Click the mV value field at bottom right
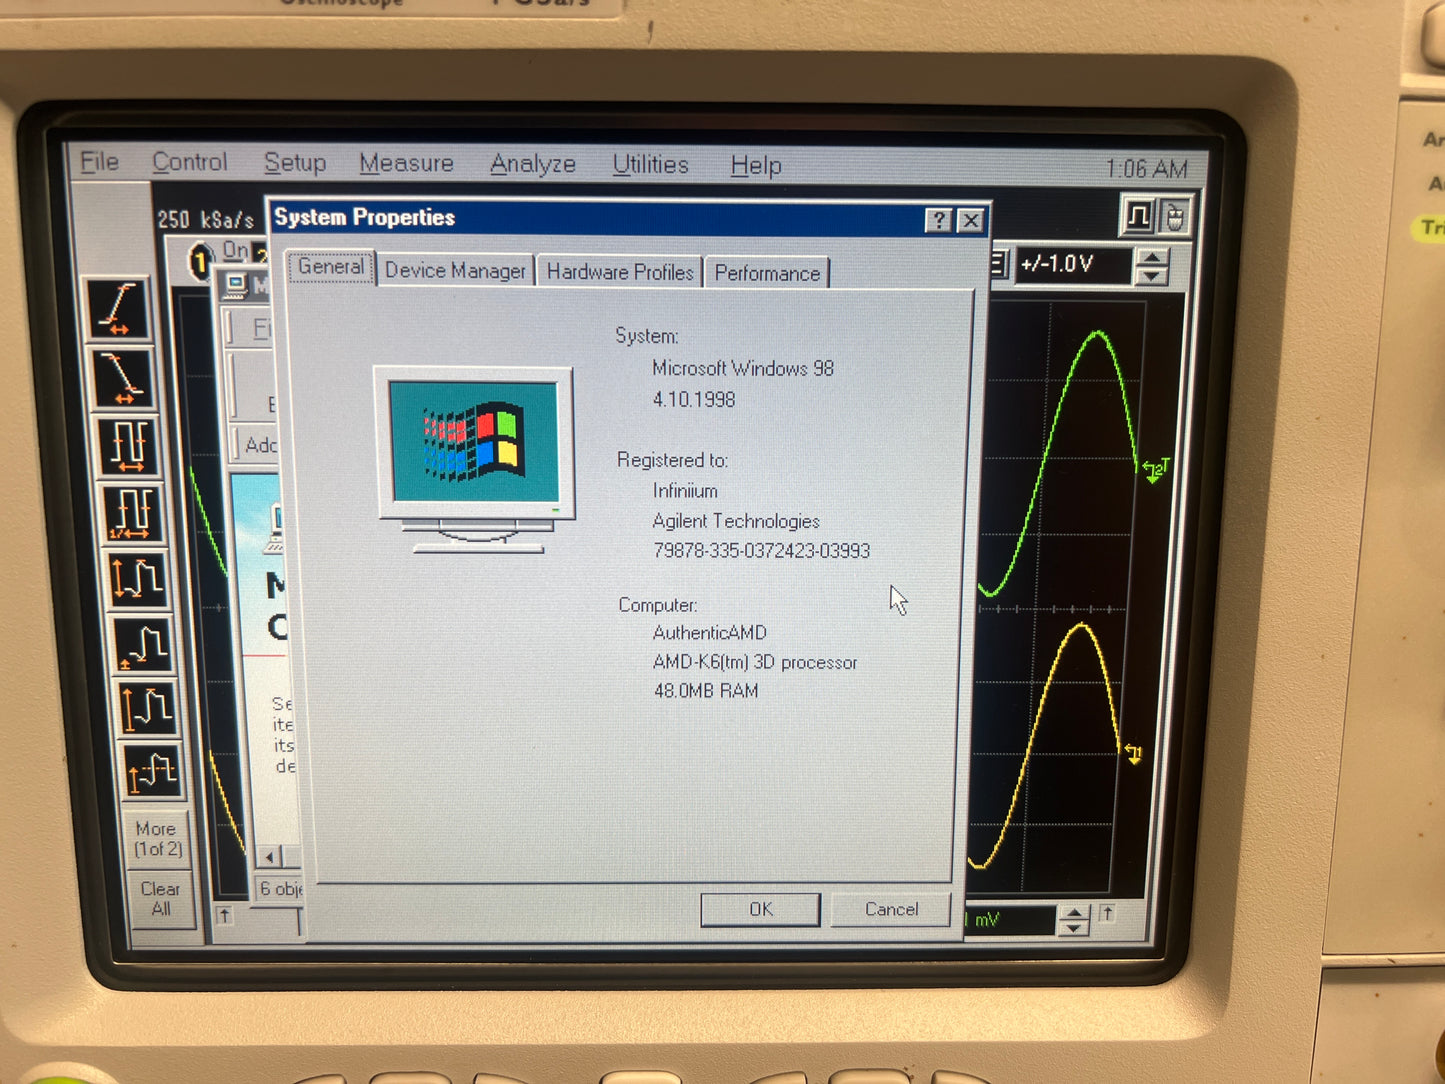The height and width of the screenshot is (1084, 1445). [1010, 920]
